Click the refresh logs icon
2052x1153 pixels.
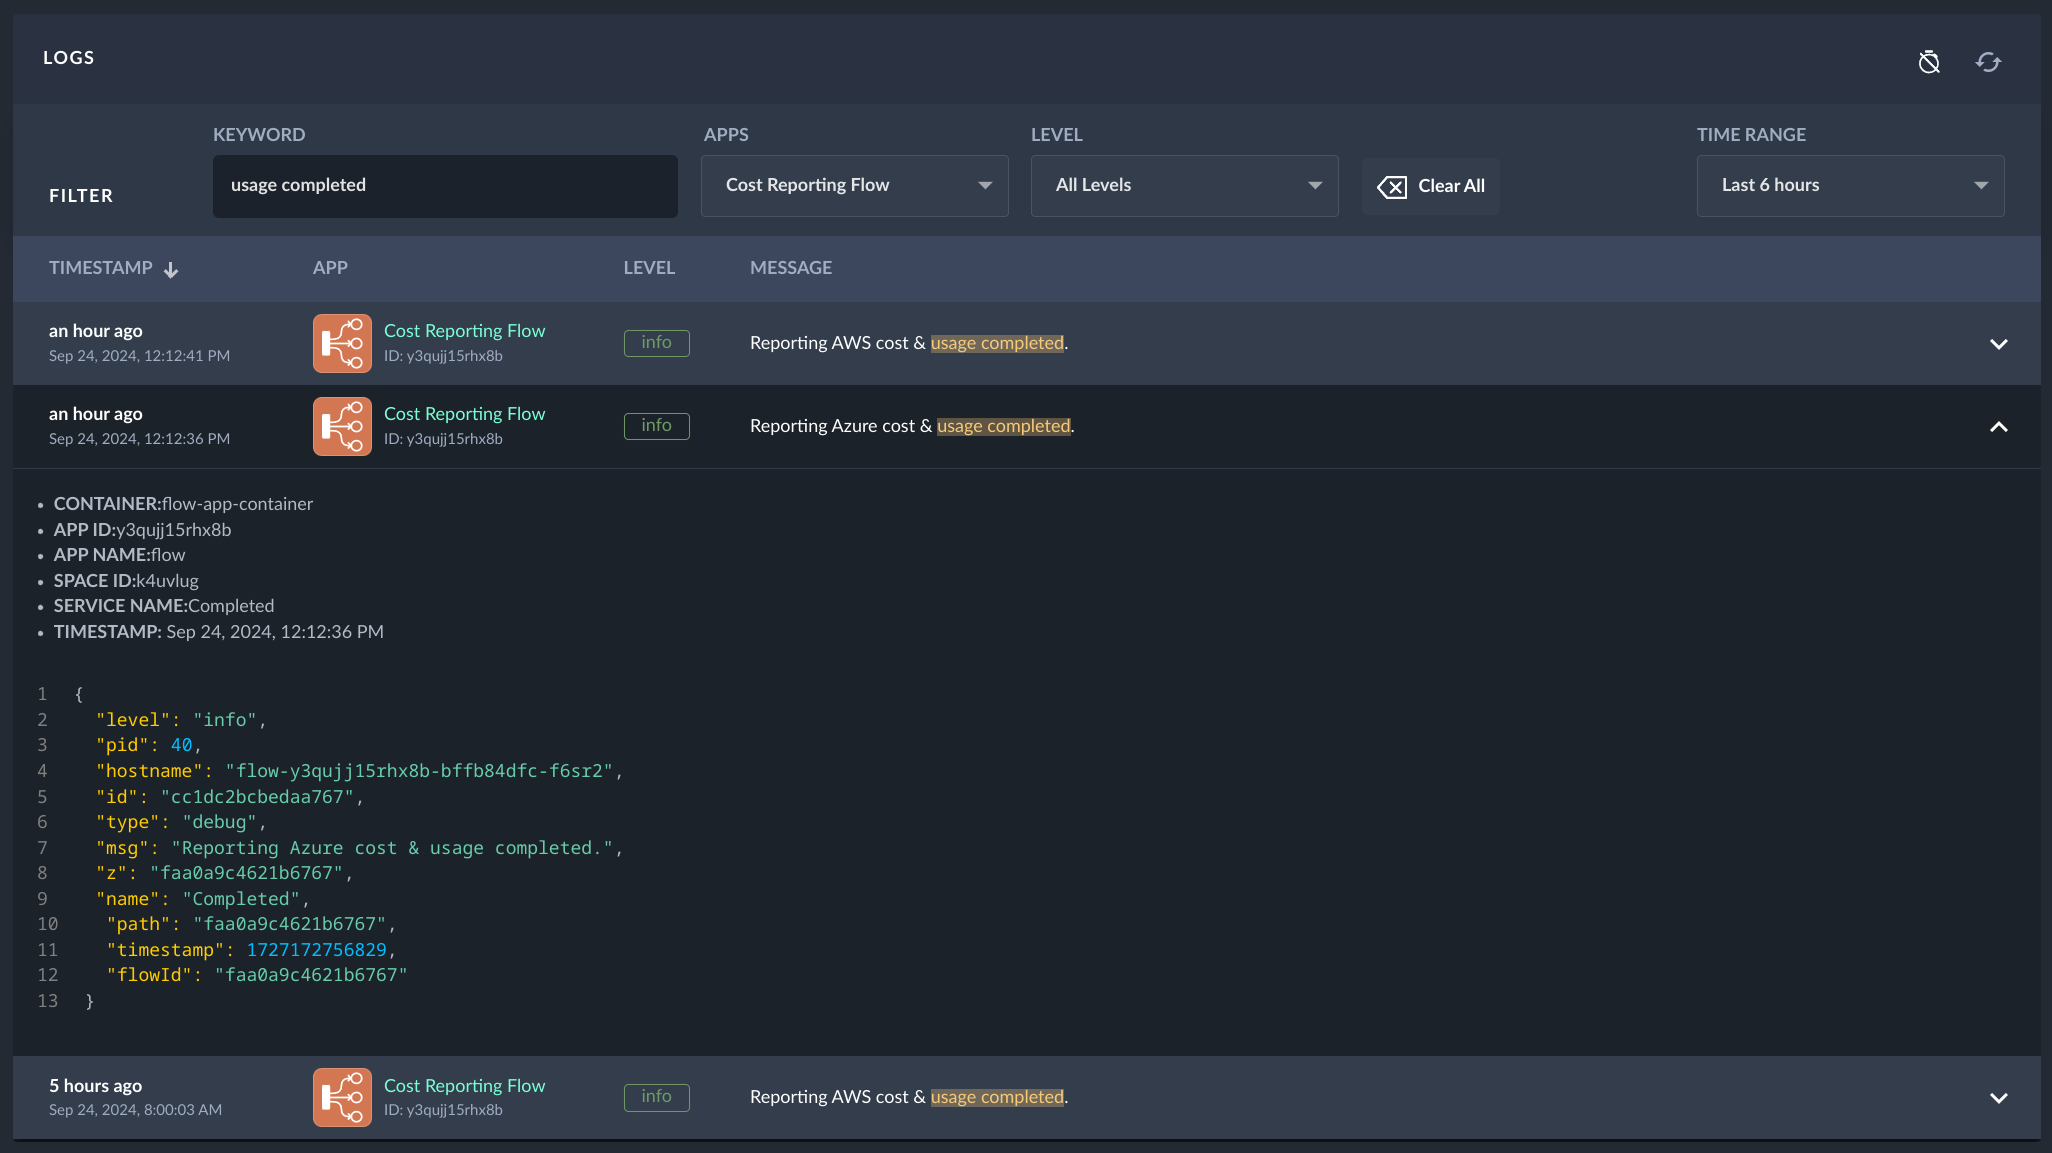tap(1988, 62)
